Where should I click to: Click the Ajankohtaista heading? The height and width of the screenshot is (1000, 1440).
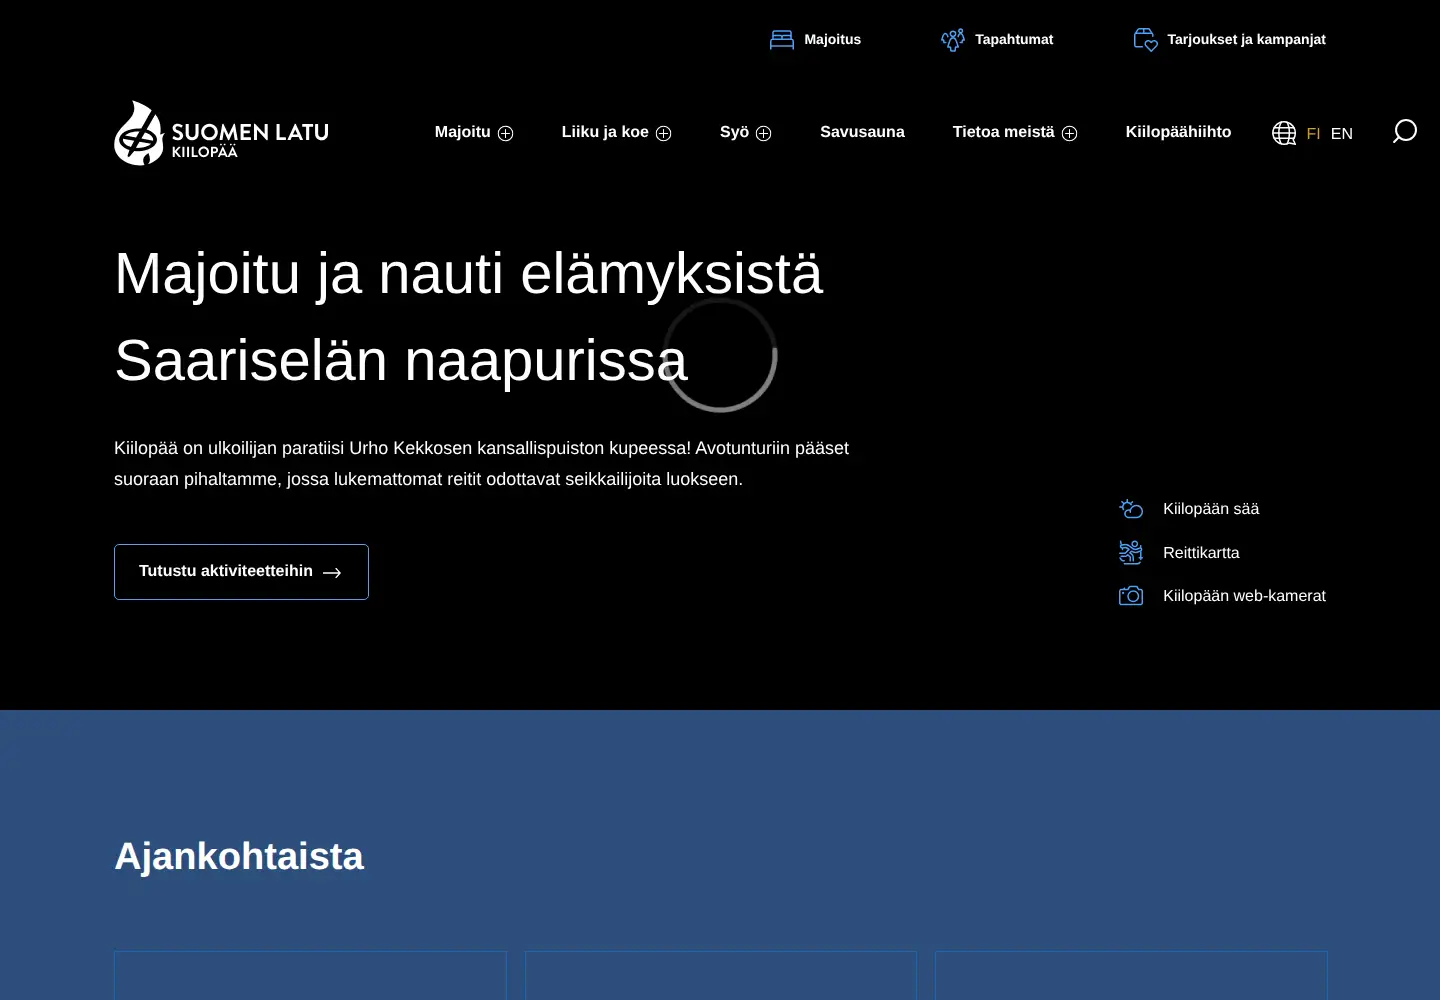239,856
